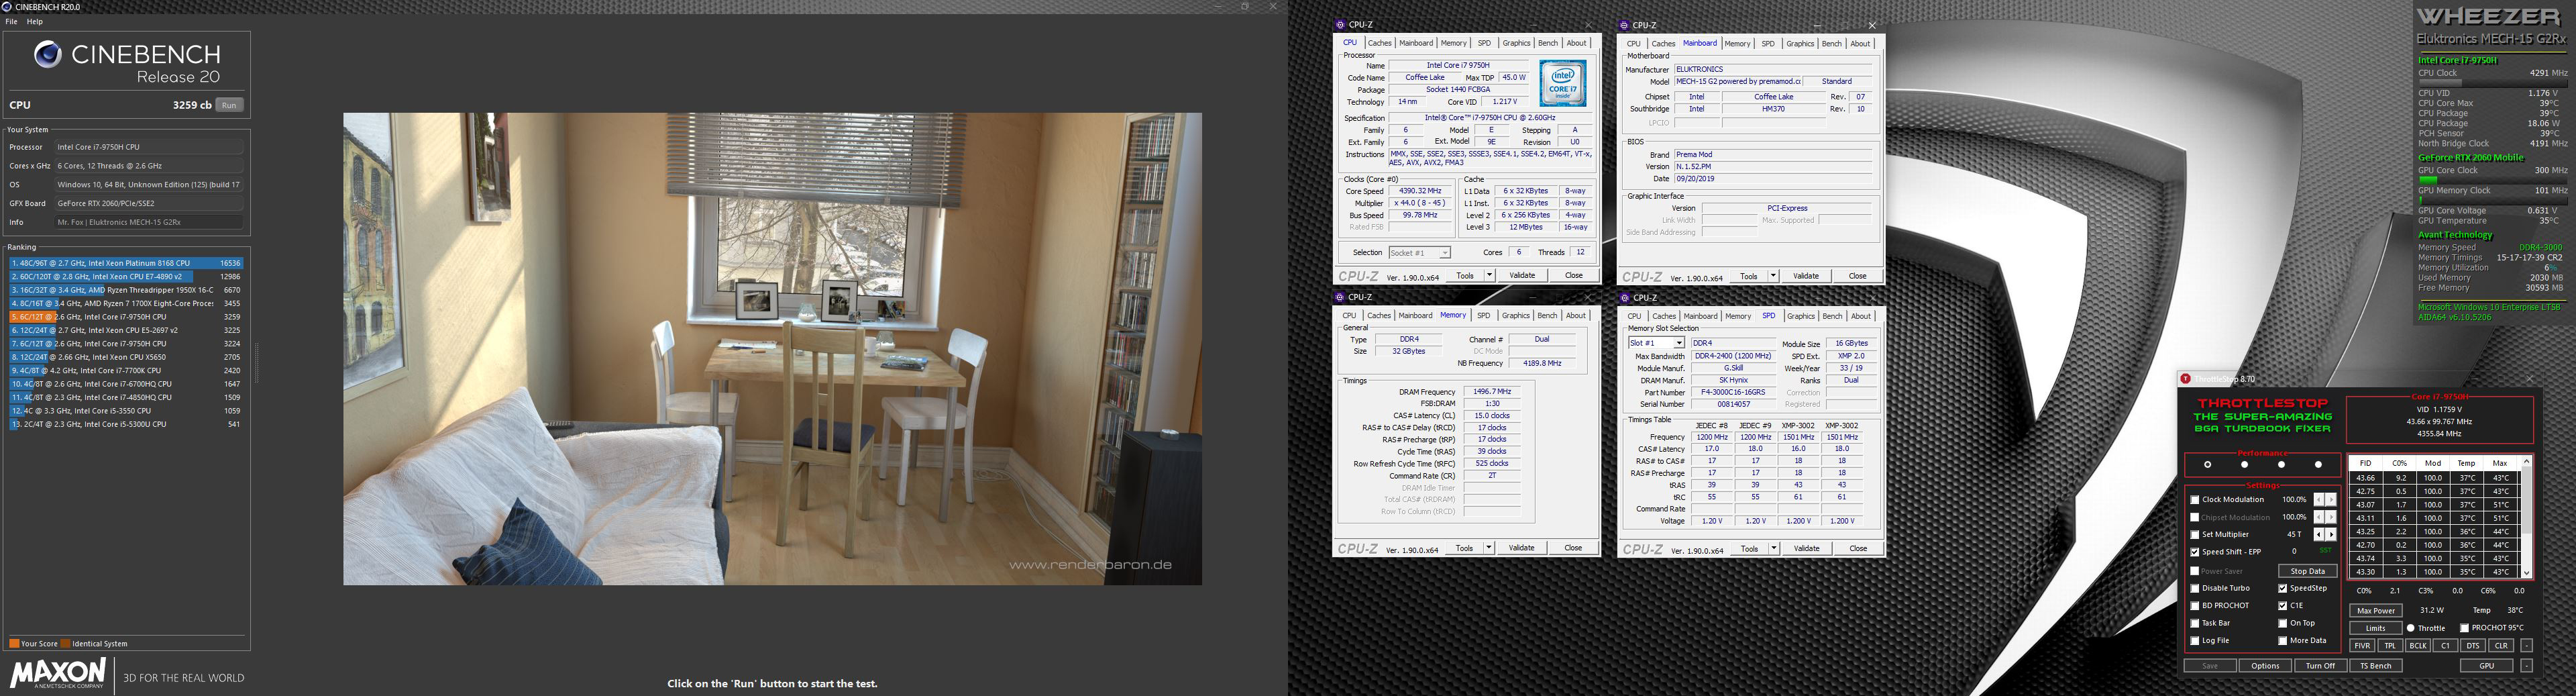Open the About tab in the SPD CPU-Z window

tap(1860, 316)
